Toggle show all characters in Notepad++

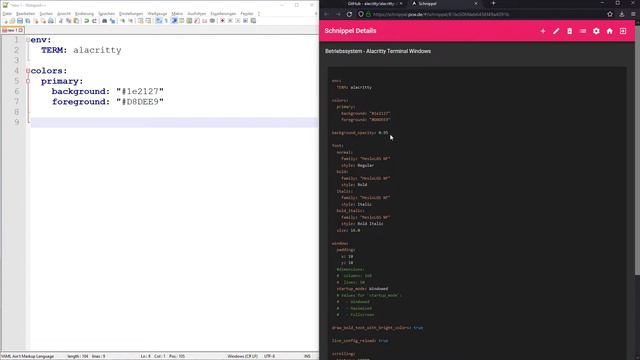166,20
